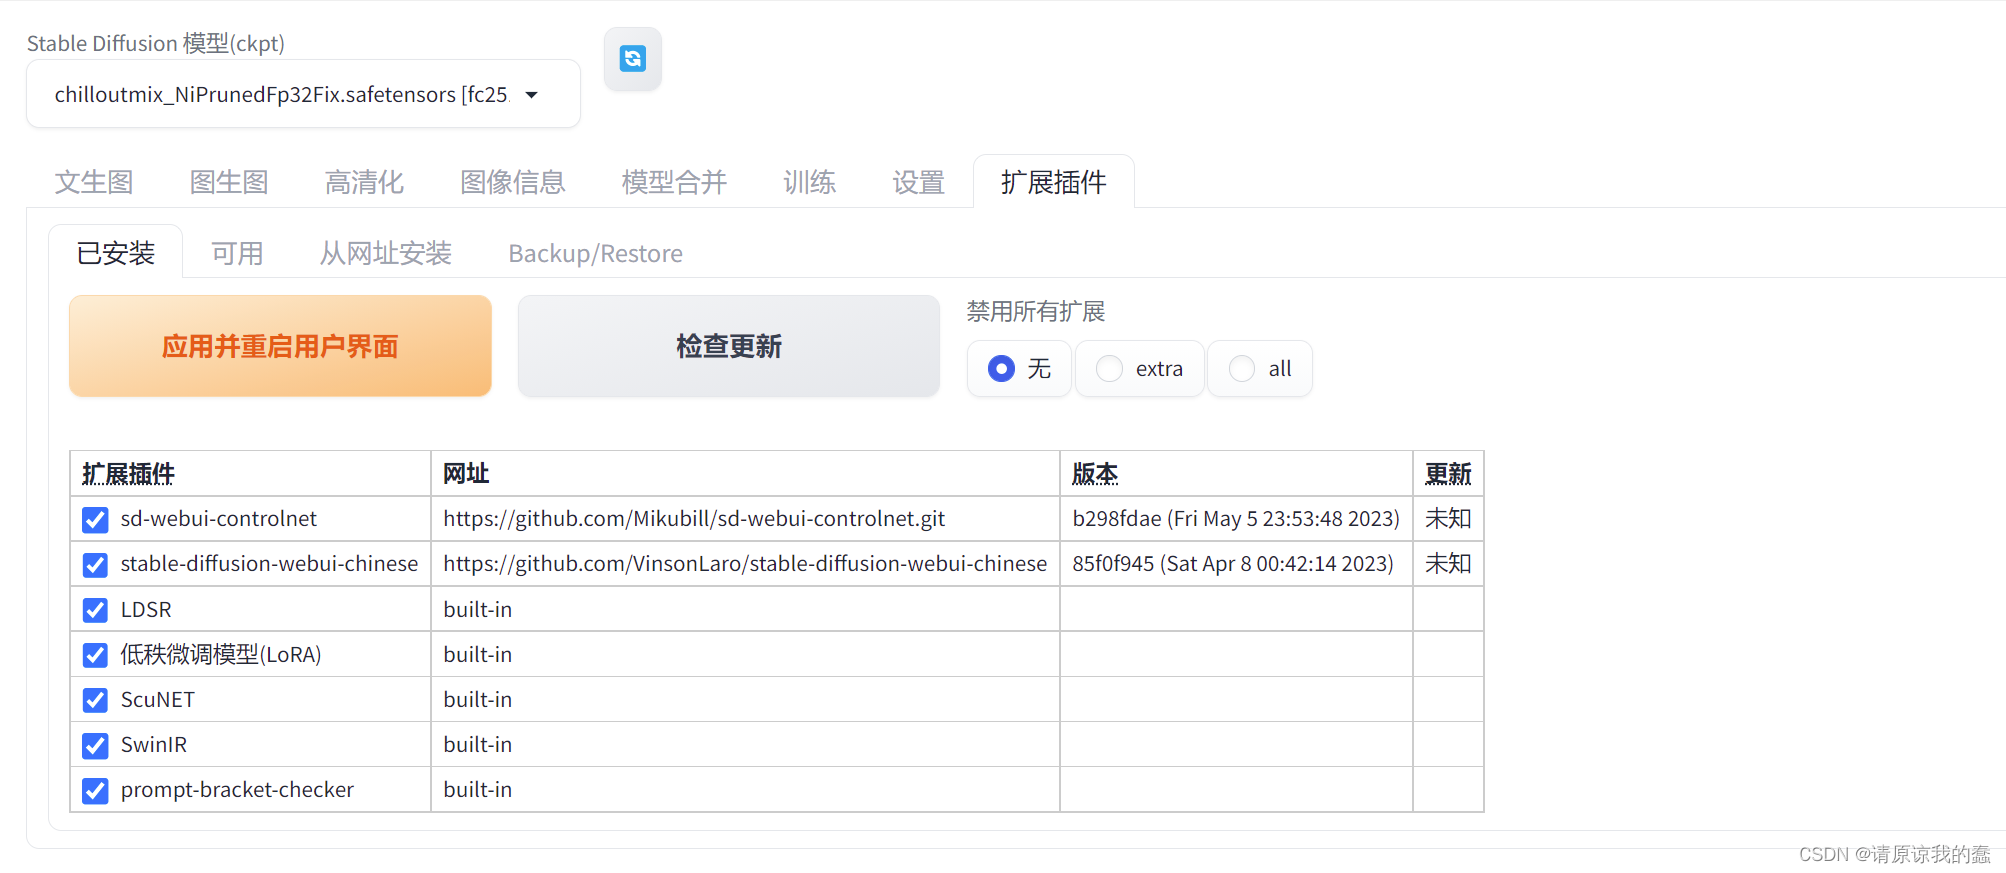Click built-in in the prompt-bracket-checker row
The height and width of the screenshot is (873, 2006).
(x=478, y=790)
